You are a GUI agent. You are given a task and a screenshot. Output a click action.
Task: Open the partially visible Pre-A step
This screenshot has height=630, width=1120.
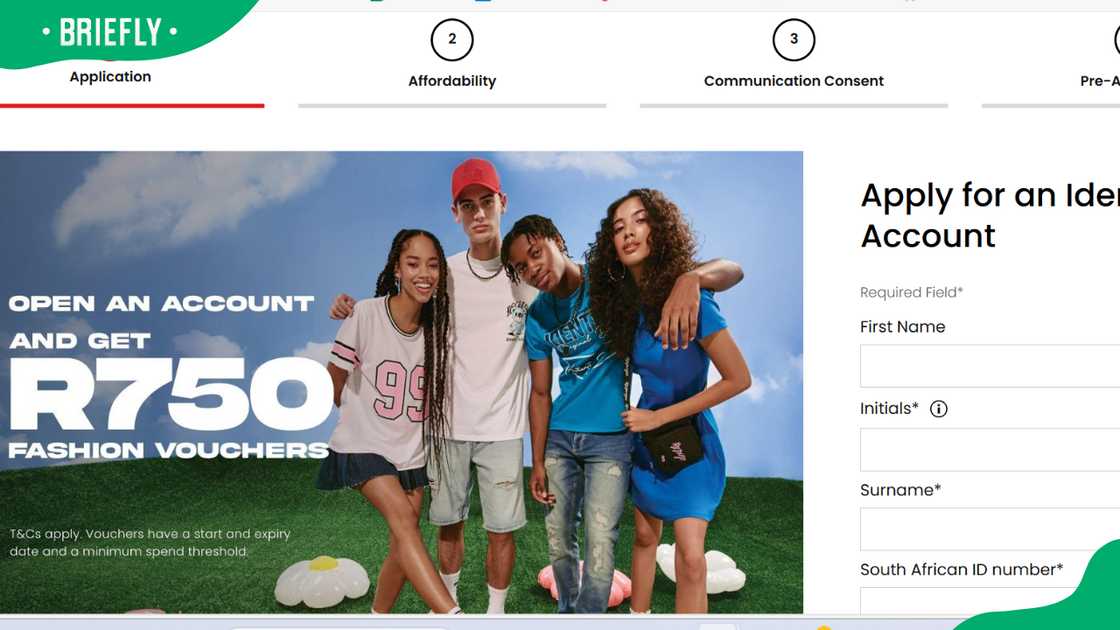pos(1099,81)
